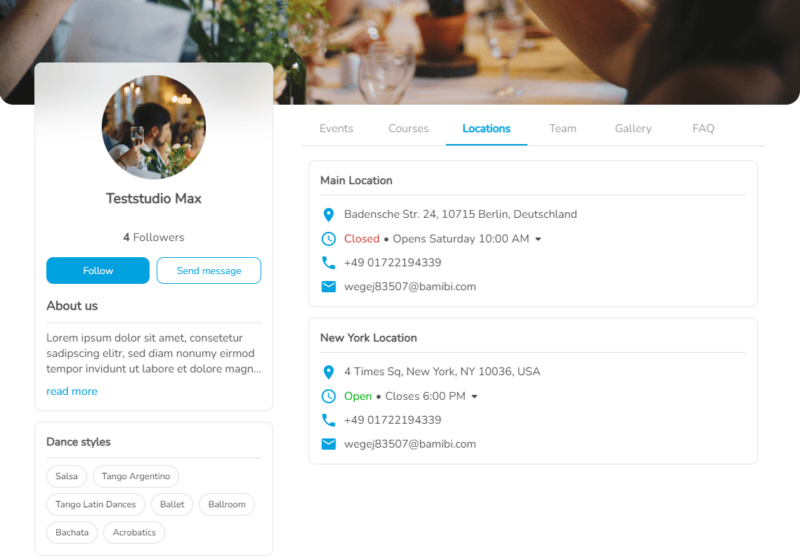Expand opening hours next to Closes 6:00 PM
Screen dimensions: 800x560
(474, 396)
